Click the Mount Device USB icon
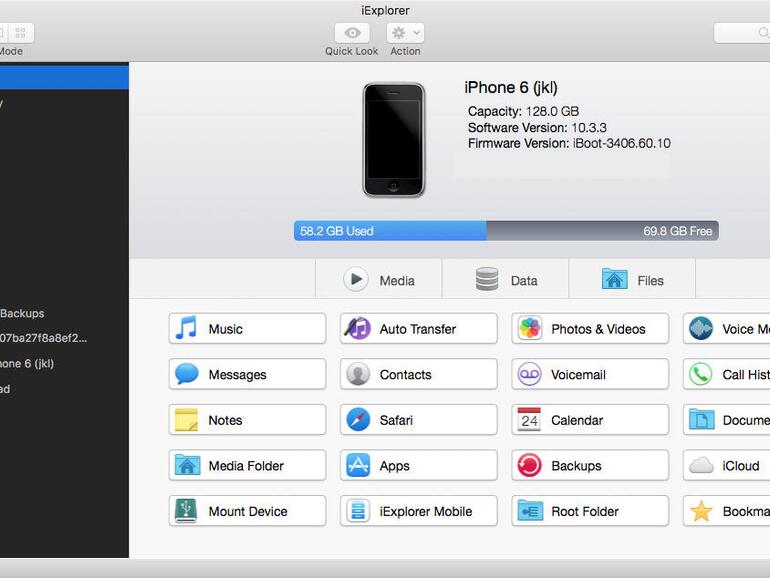The image size is (770, 578). coord(186,511)
